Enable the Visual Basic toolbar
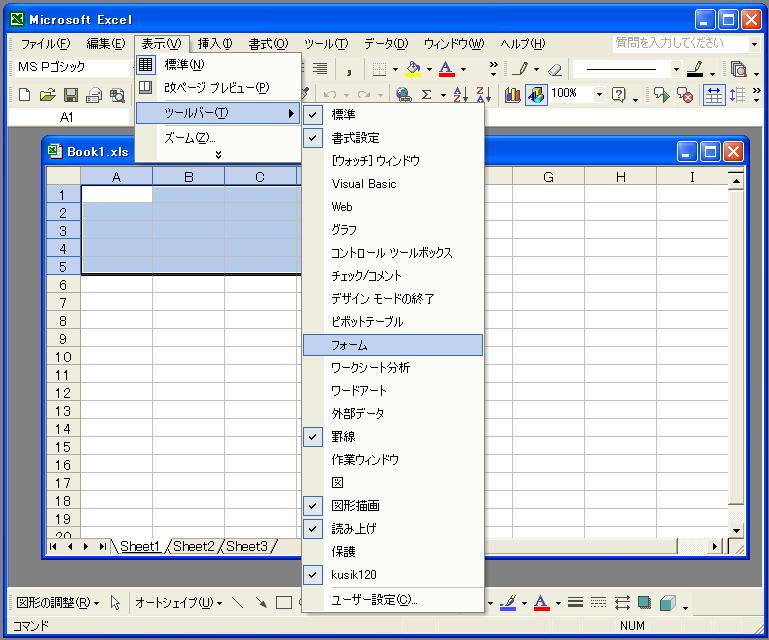769x640 pixels. coord(392,184)
